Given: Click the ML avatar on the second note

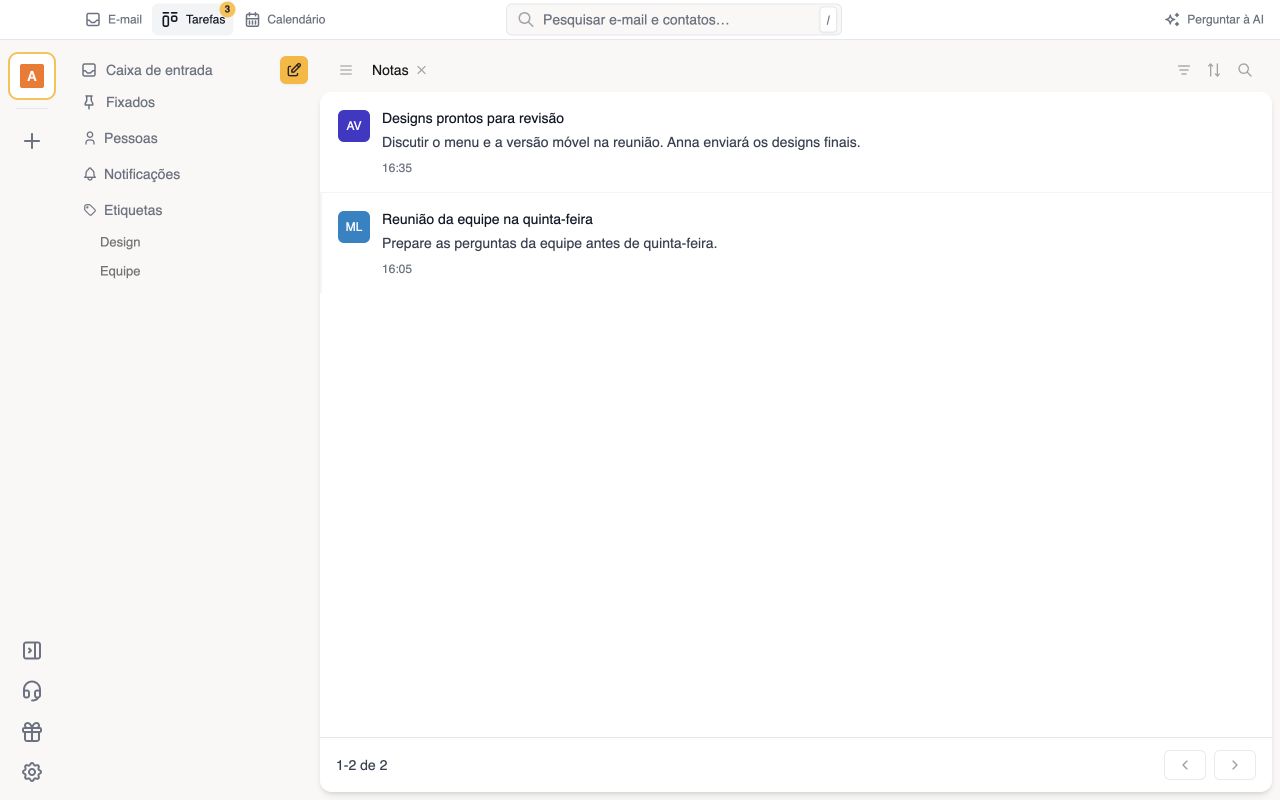Looking at the screenshot, I should (354, 227).
